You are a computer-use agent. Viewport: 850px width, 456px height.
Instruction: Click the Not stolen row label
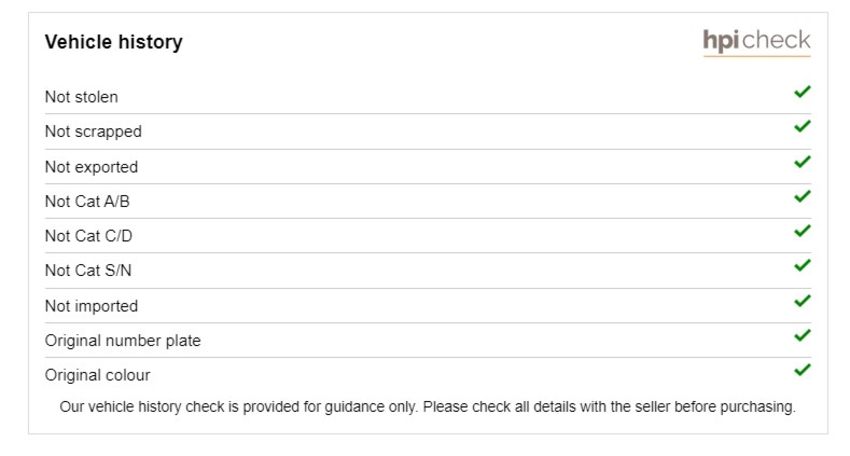click(x=81, y=97)
